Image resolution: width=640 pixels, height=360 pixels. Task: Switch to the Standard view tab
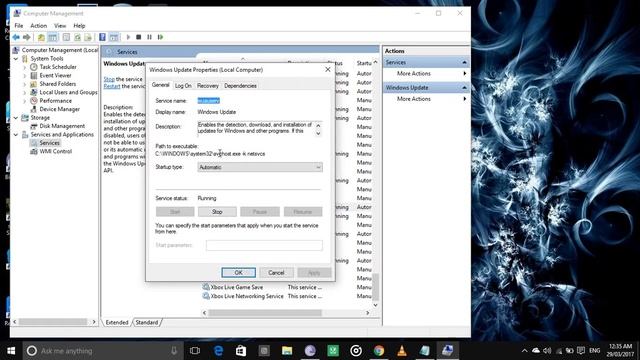147,322
